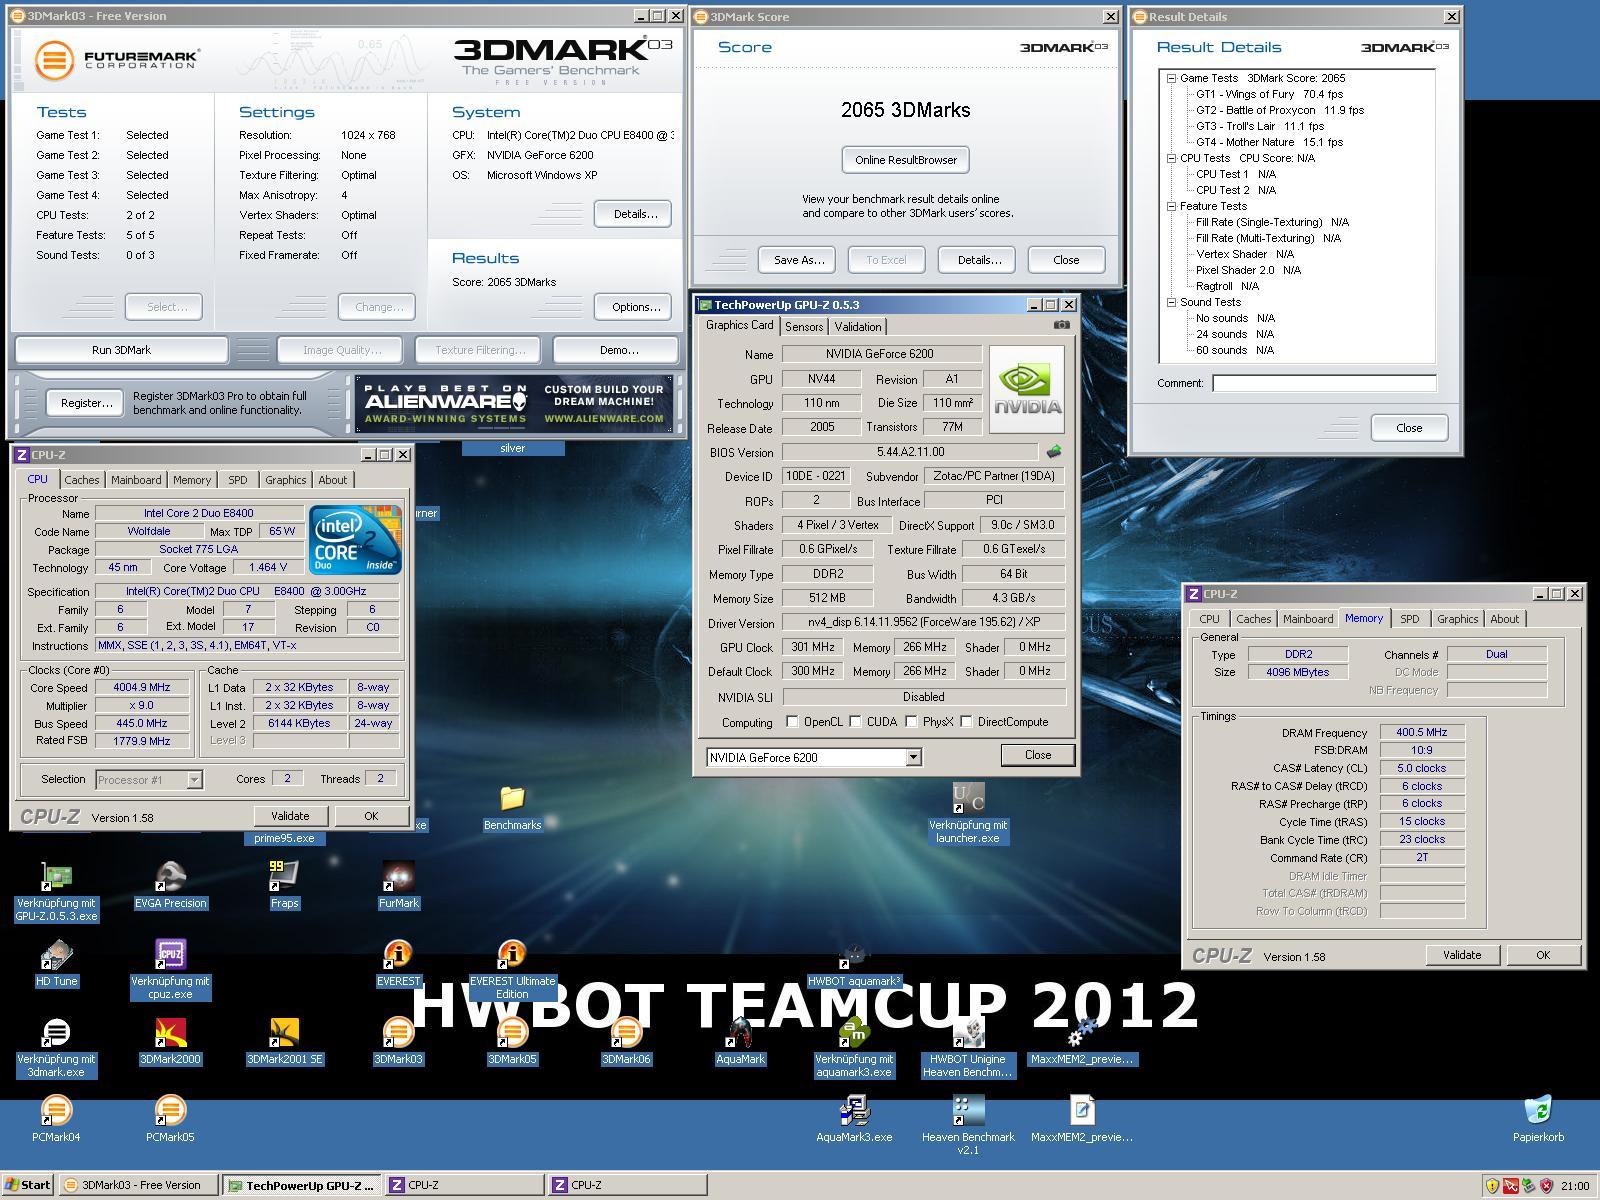Switch to TechPowerUp GPU-Z taskbar item
The image size is (1600, 1200).
301,1185
